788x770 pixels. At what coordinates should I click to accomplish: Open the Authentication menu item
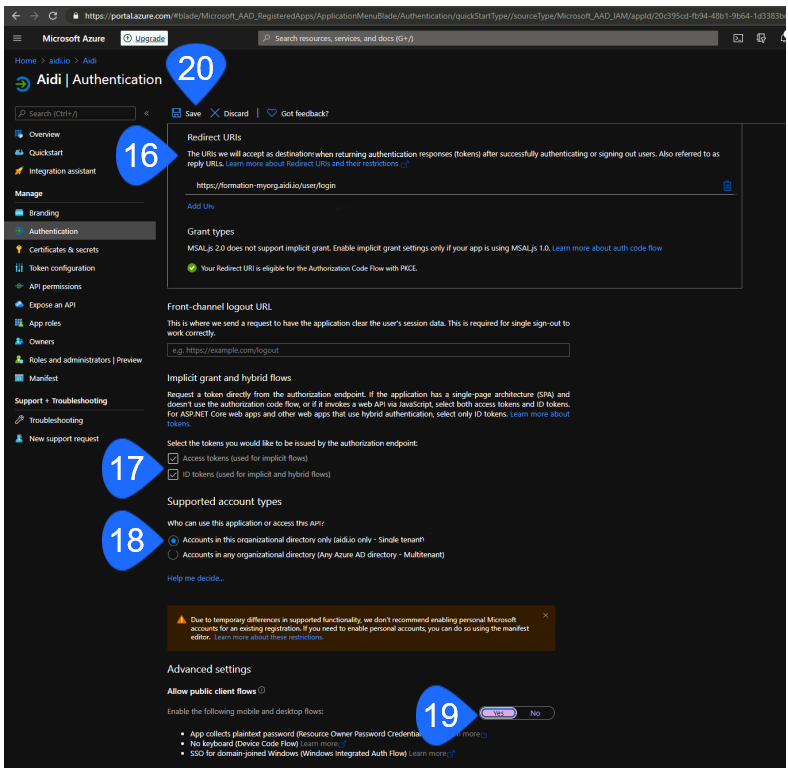[80, 231]
